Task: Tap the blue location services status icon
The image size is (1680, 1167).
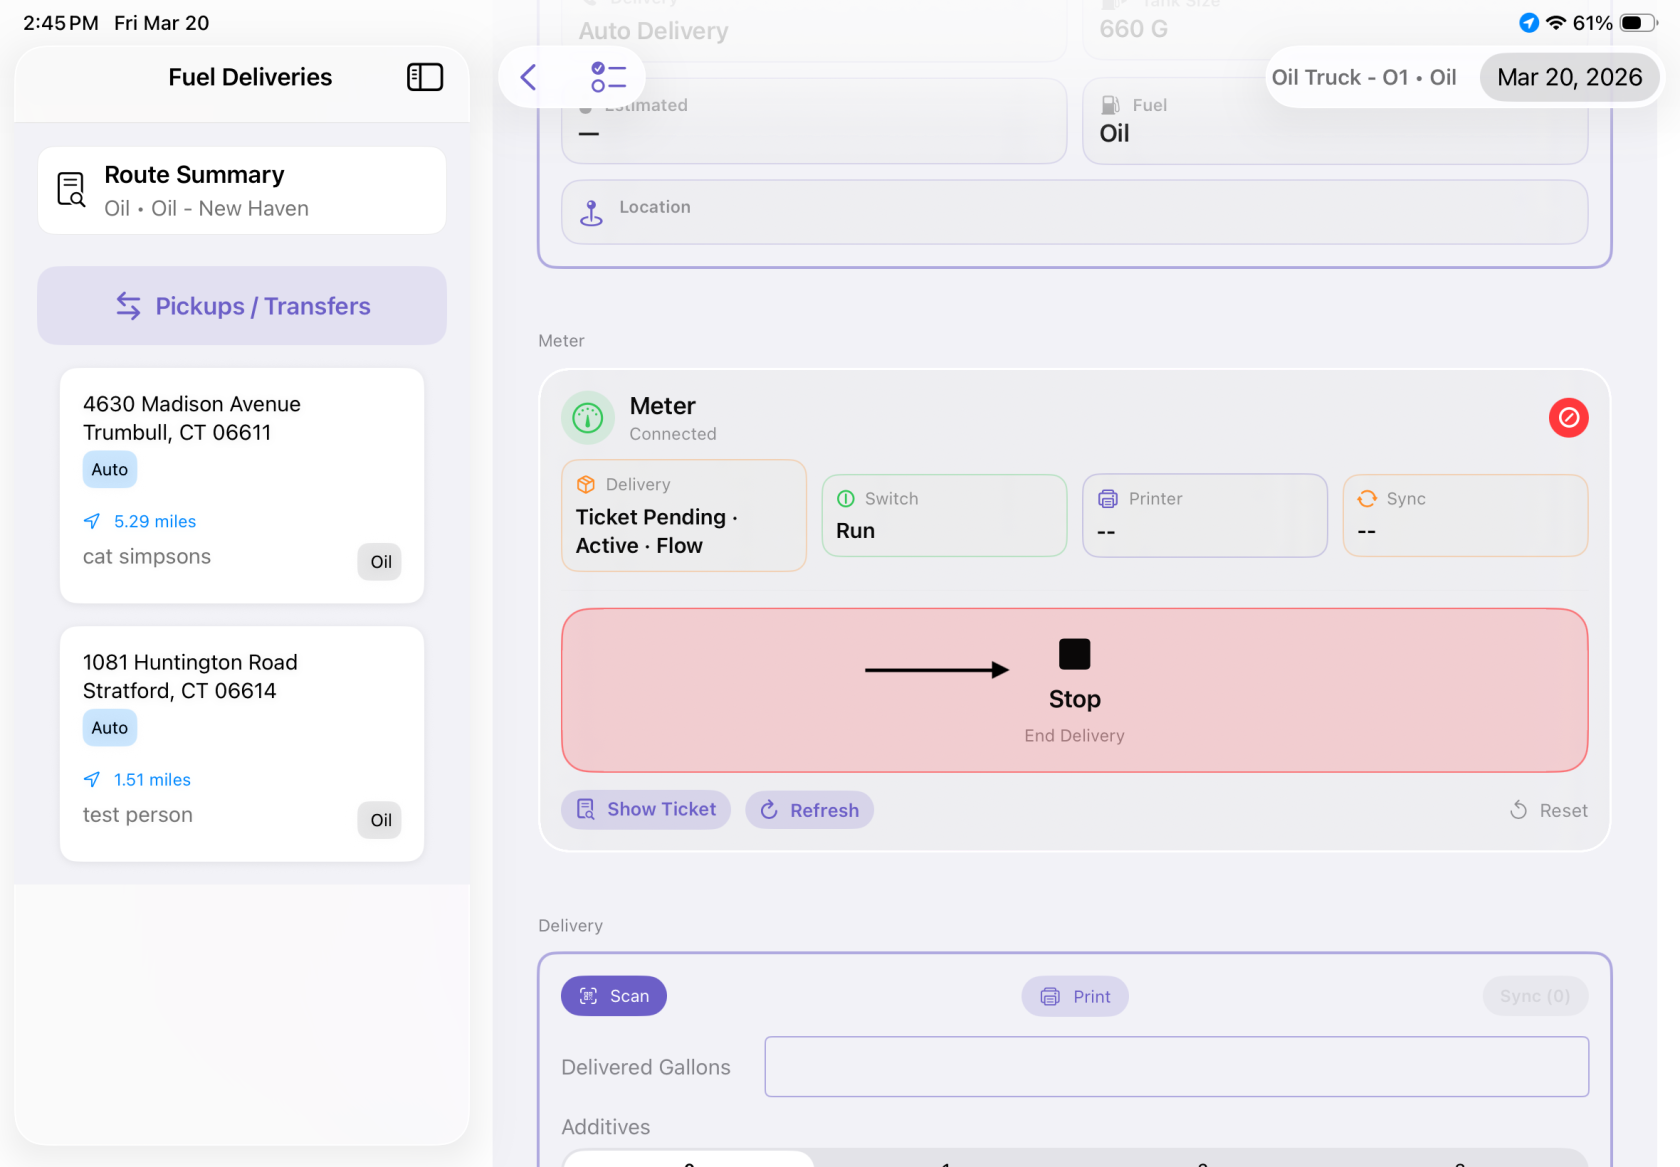Action: [x=1528, y=23]
